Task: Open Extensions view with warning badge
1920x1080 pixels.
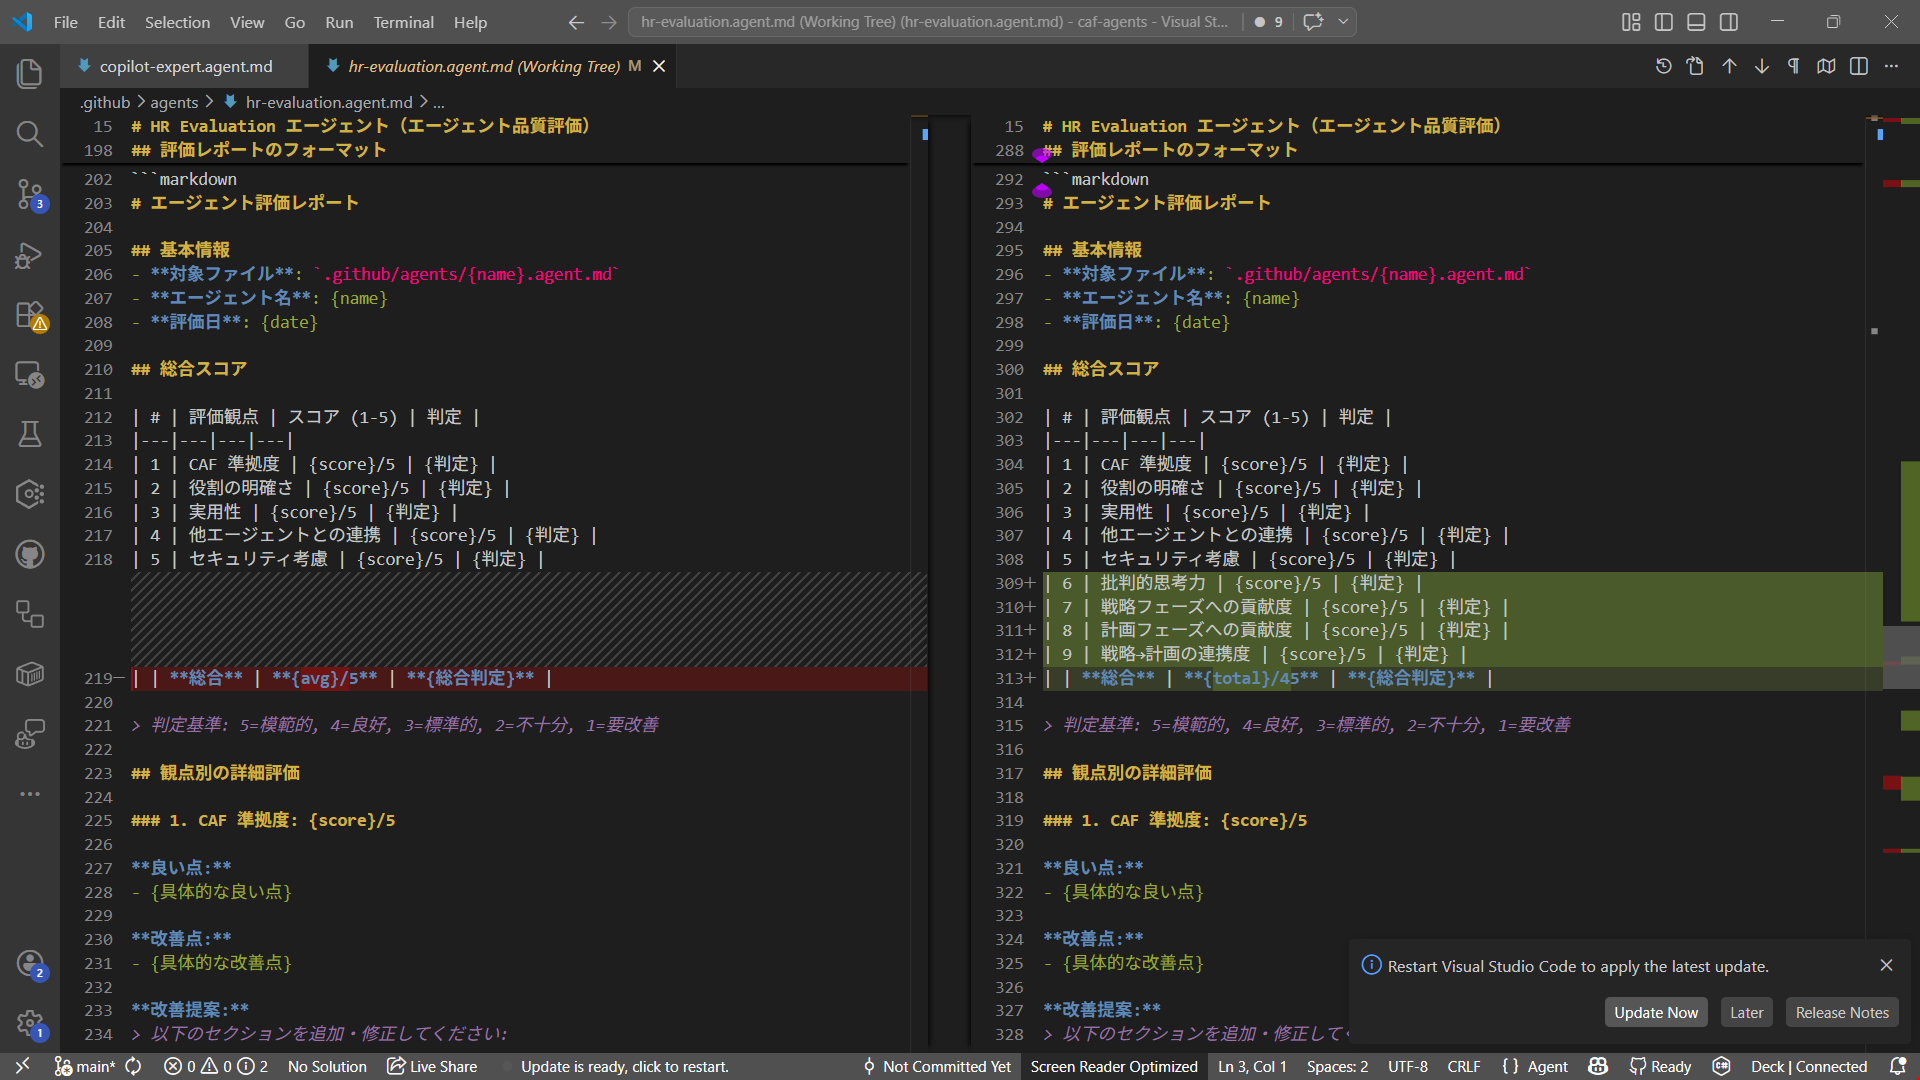Action: point(30,315)
